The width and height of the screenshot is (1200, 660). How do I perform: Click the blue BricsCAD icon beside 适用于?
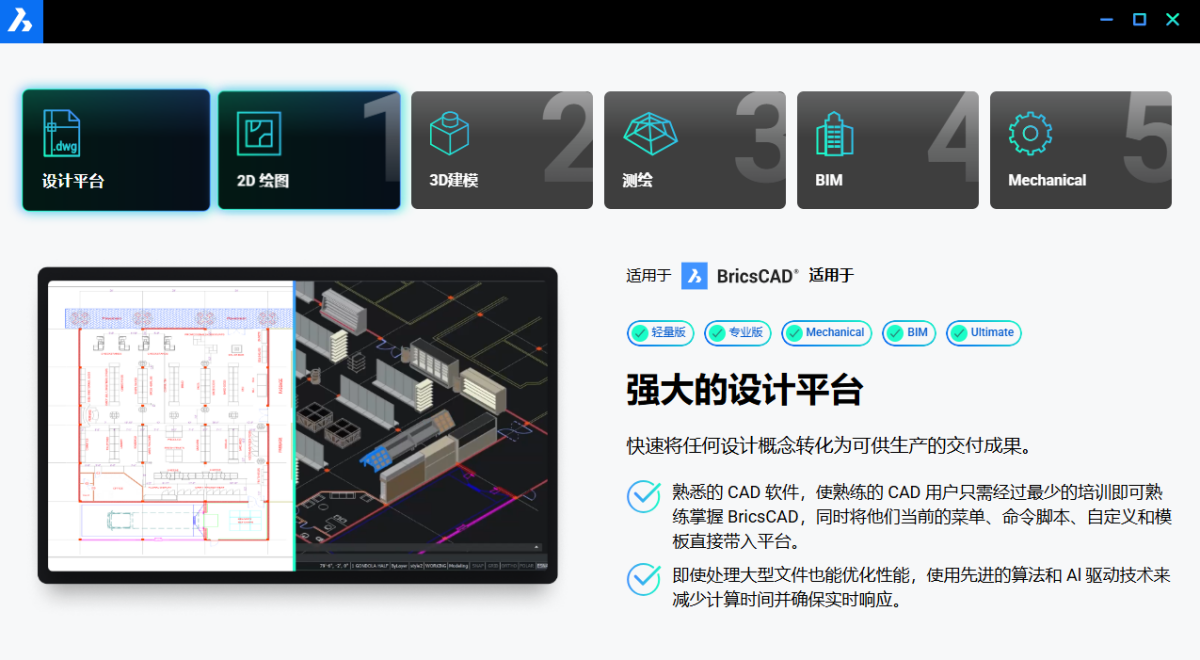tap(694, 276)
